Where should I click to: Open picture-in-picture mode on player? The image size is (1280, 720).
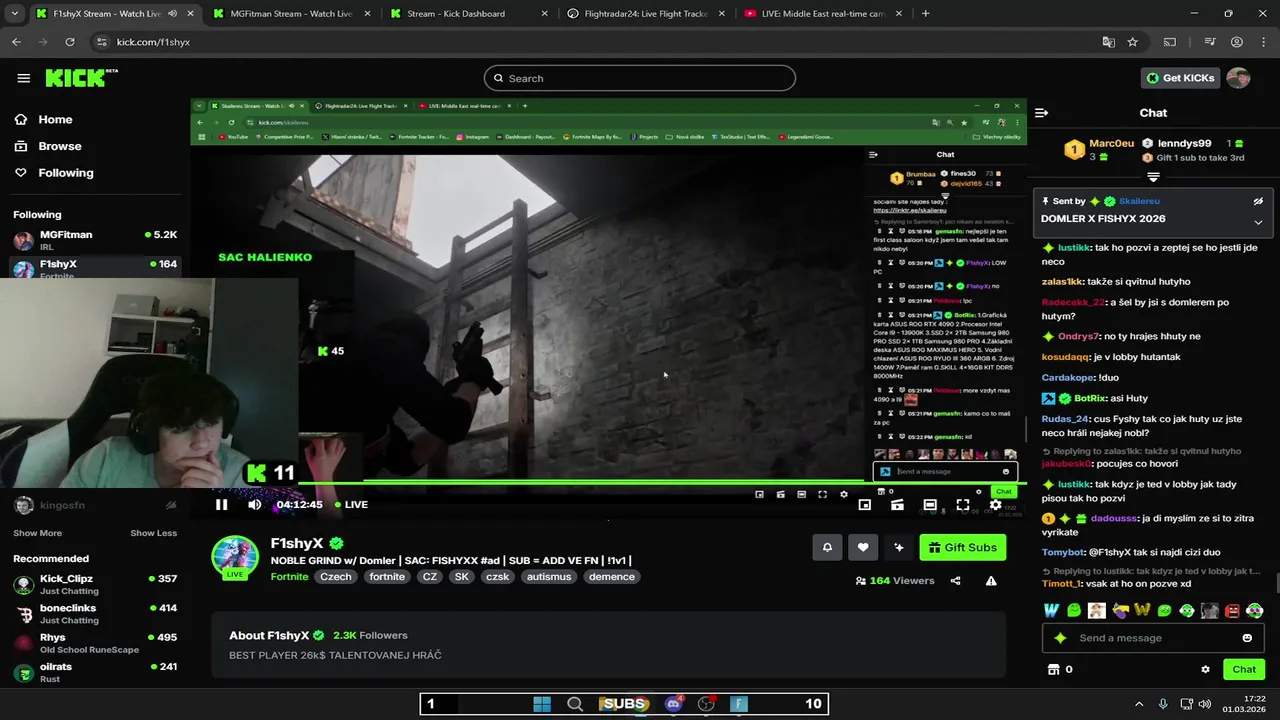pyautogui.click(x=865, y=505)
